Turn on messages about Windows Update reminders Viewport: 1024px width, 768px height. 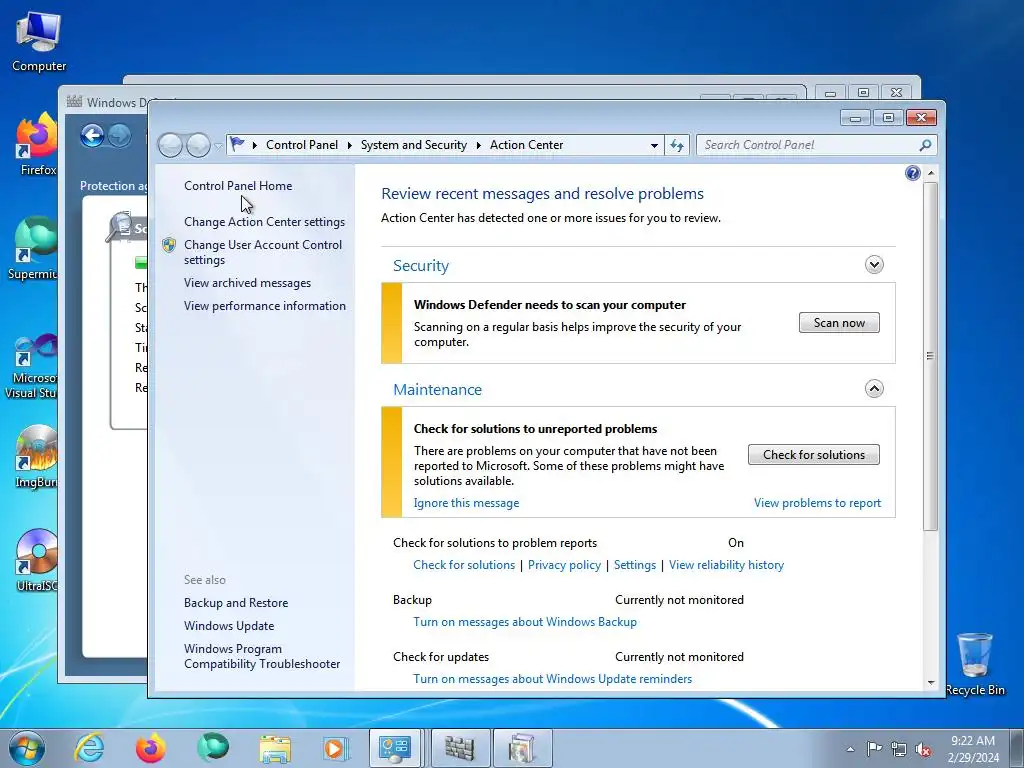tap(552, 679)
